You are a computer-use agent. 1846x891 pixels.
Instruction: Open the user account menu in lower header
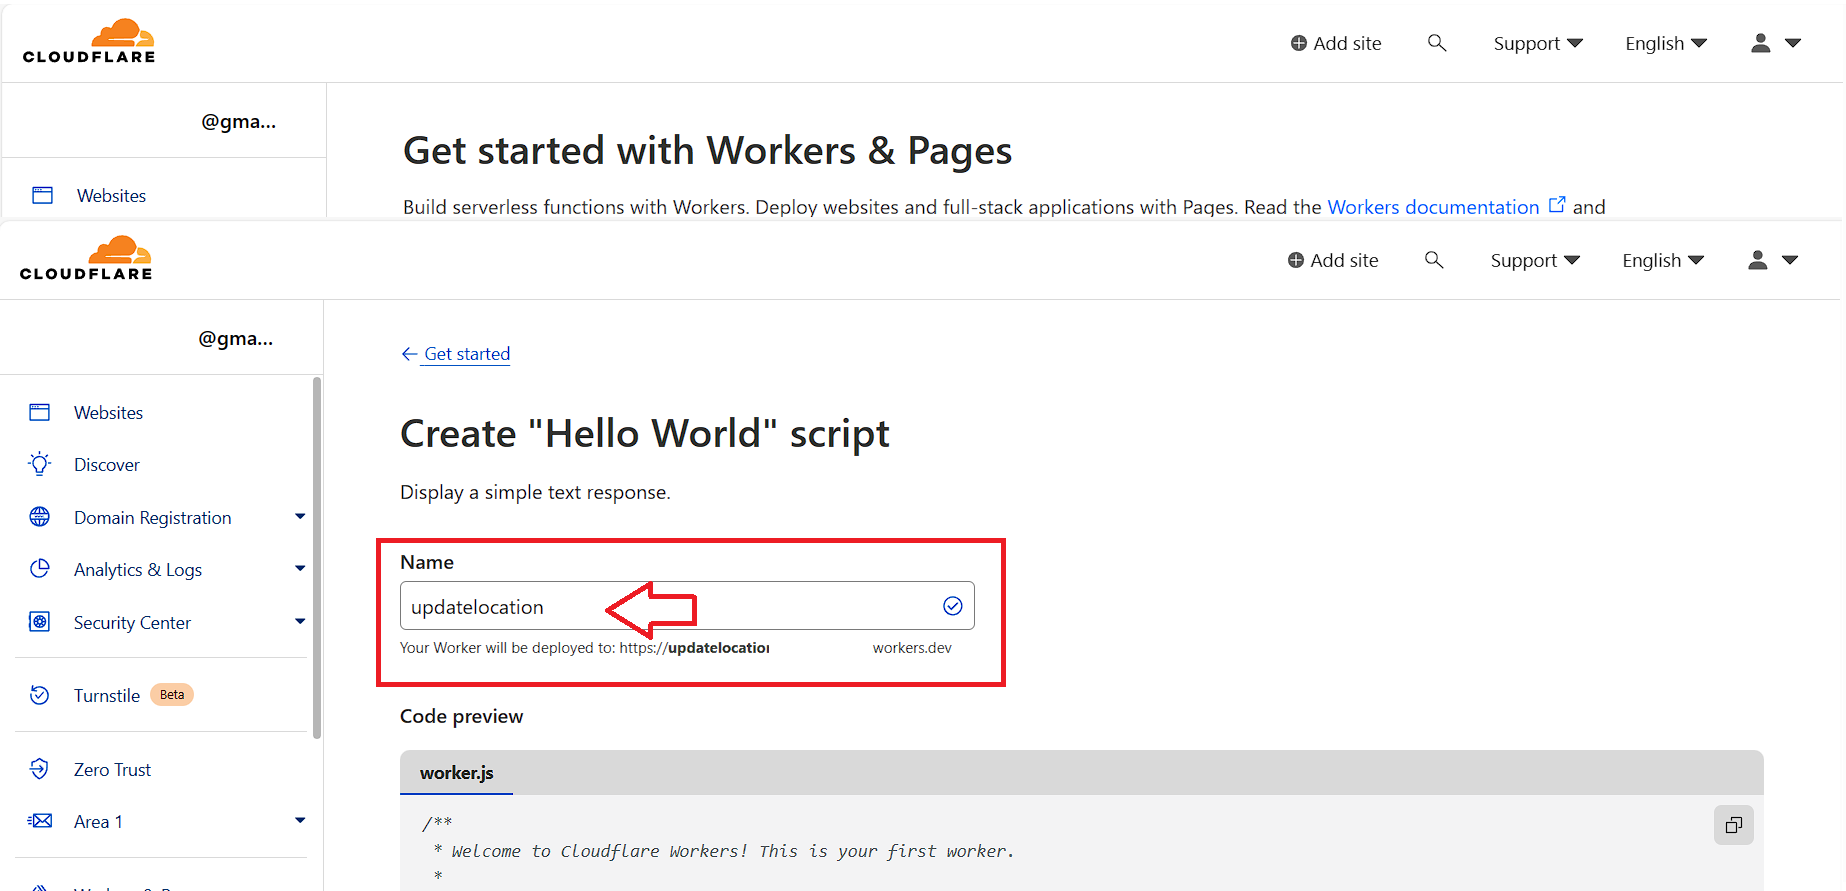point(1773,260)
